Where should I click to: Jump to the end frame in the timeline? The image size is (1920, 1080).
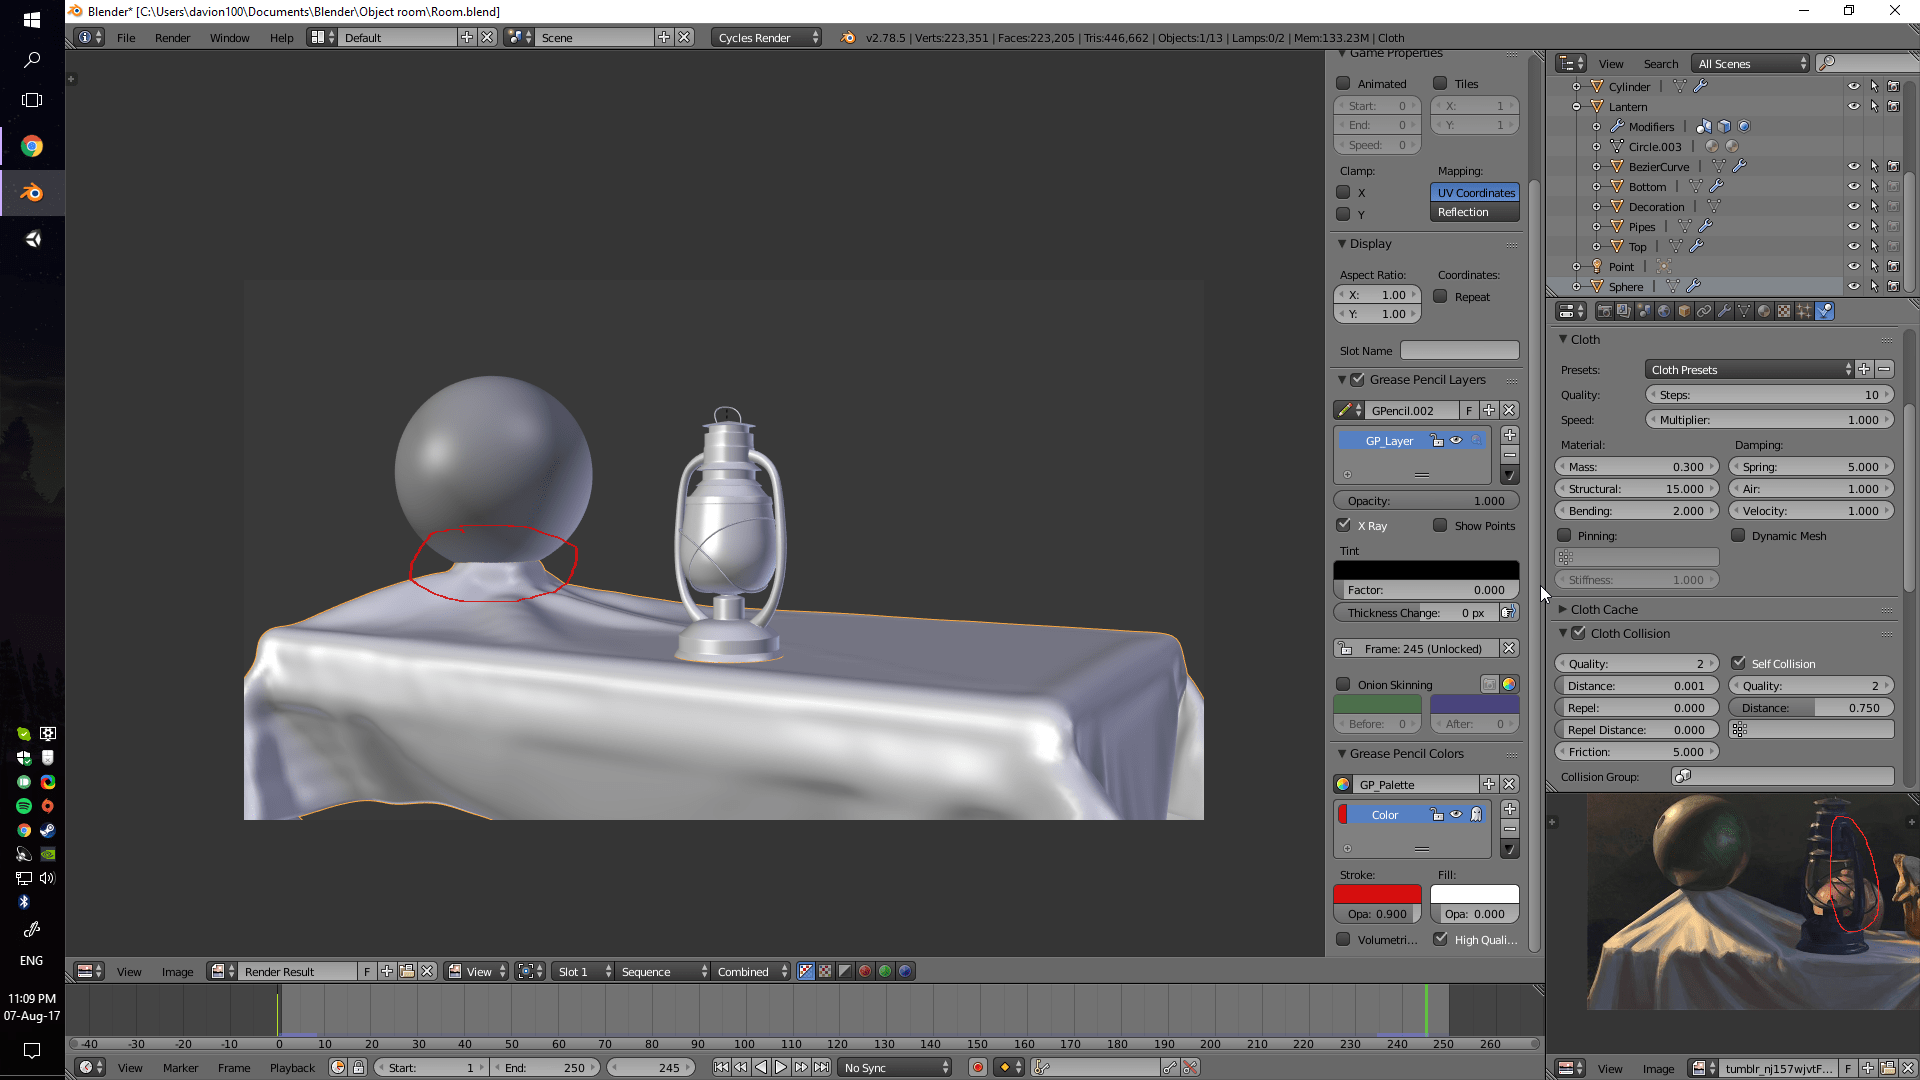click(821, 1067)
